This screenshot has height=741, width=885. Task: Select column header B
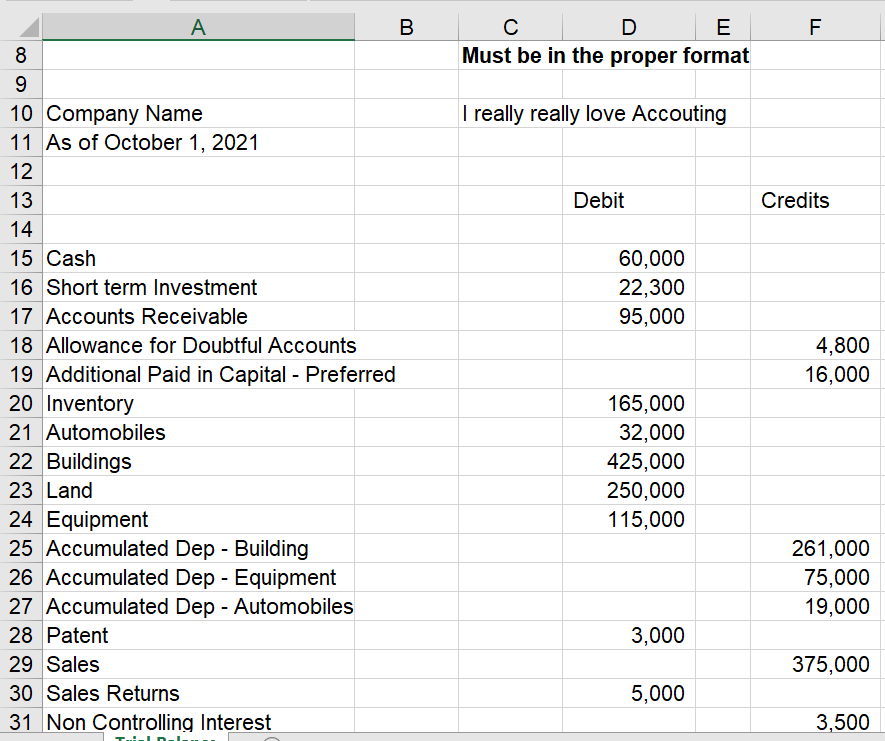[405, 27]
